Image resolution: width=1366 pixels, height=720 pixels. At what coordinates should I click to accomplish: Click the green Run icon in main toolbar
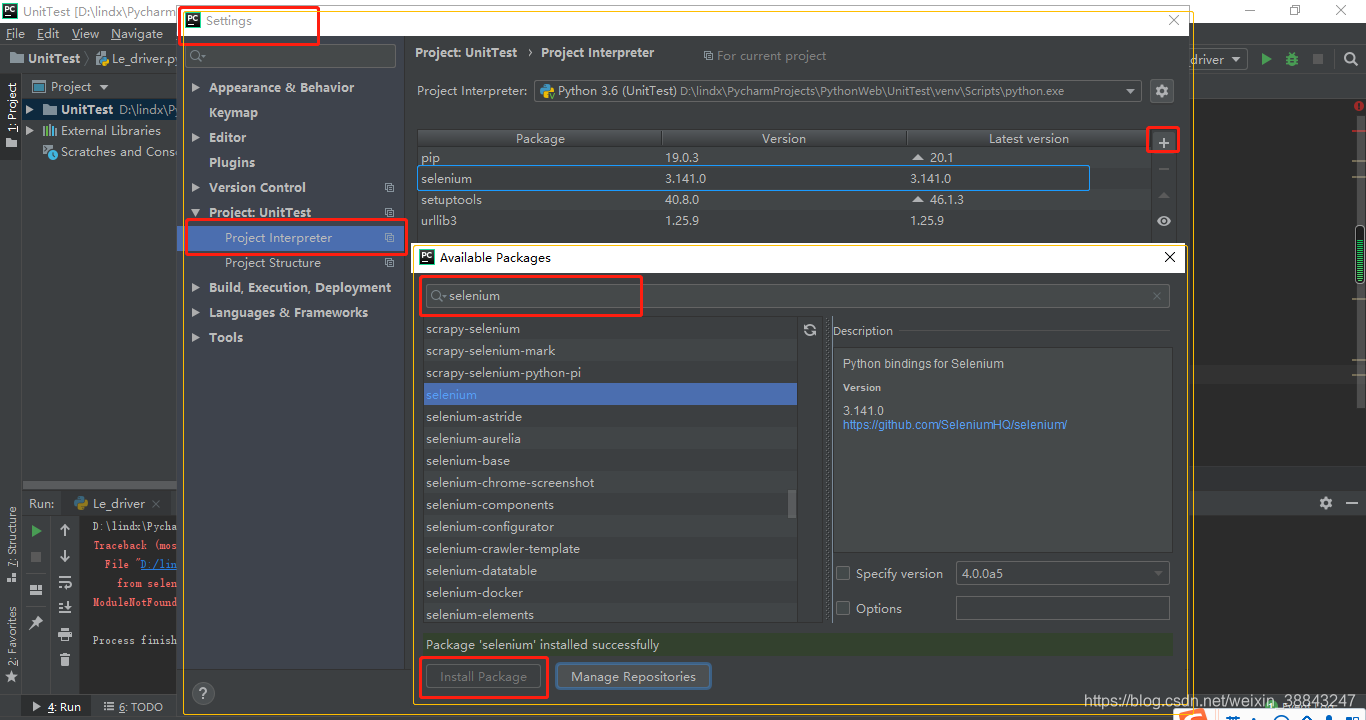pyautogui.click(x=1266, y=59)
